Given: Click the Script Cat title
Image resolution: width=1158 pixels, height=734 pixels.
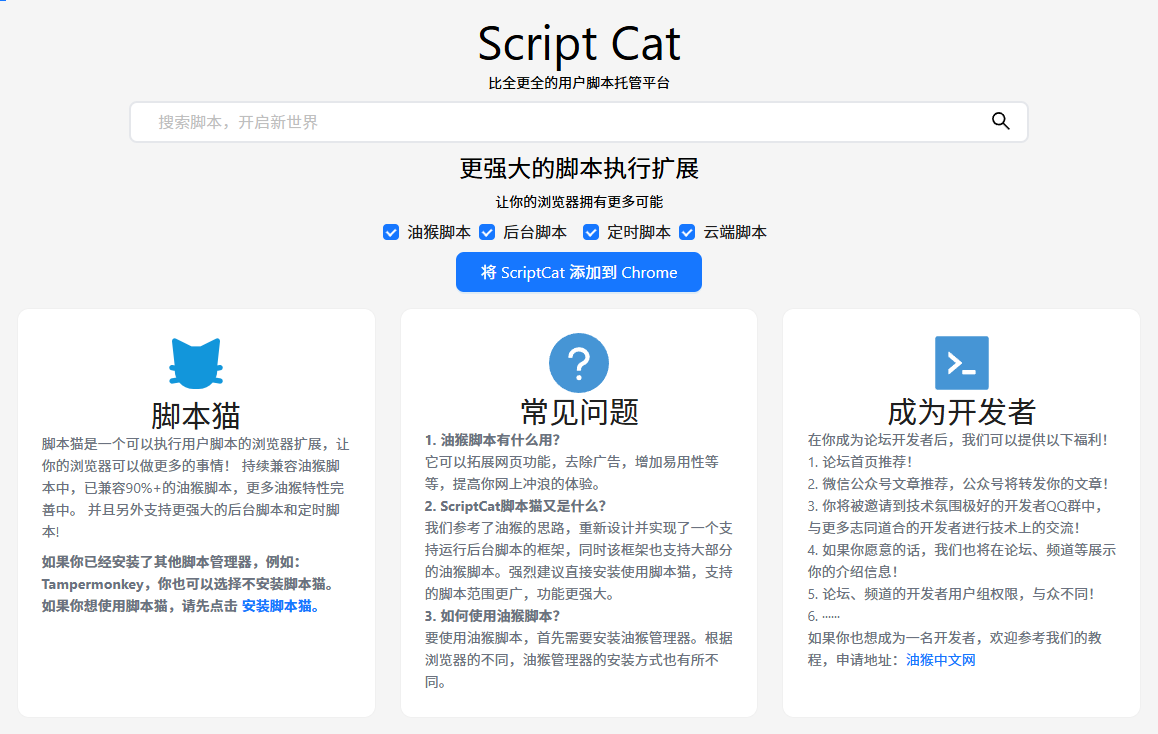Looking at the screenshot, I should tap(579, 44).
